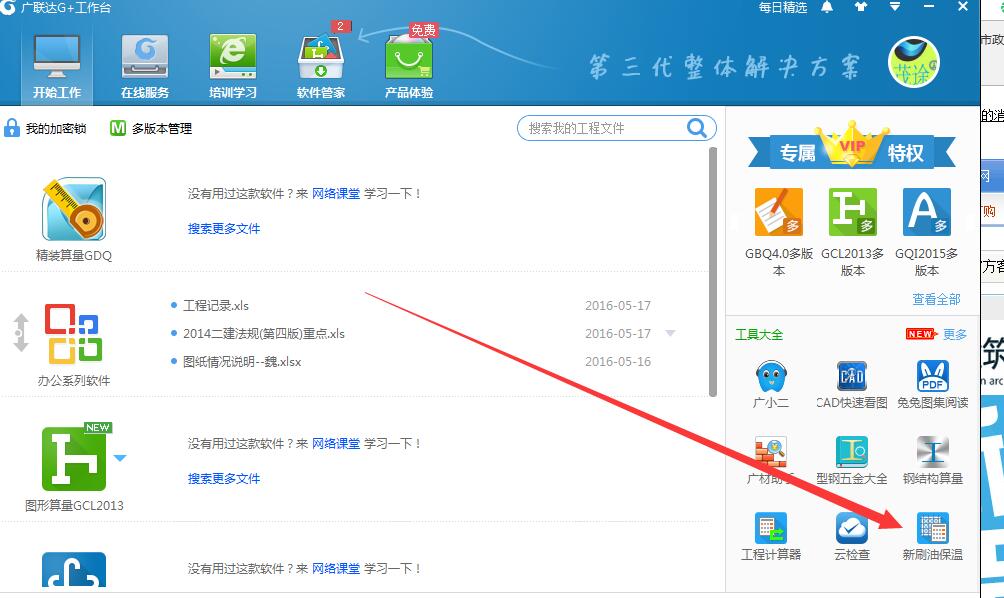This screenshot has height=598, width=1004.
Task: Open the title bar dropdown menu arrow
Action: coord(895,6)
